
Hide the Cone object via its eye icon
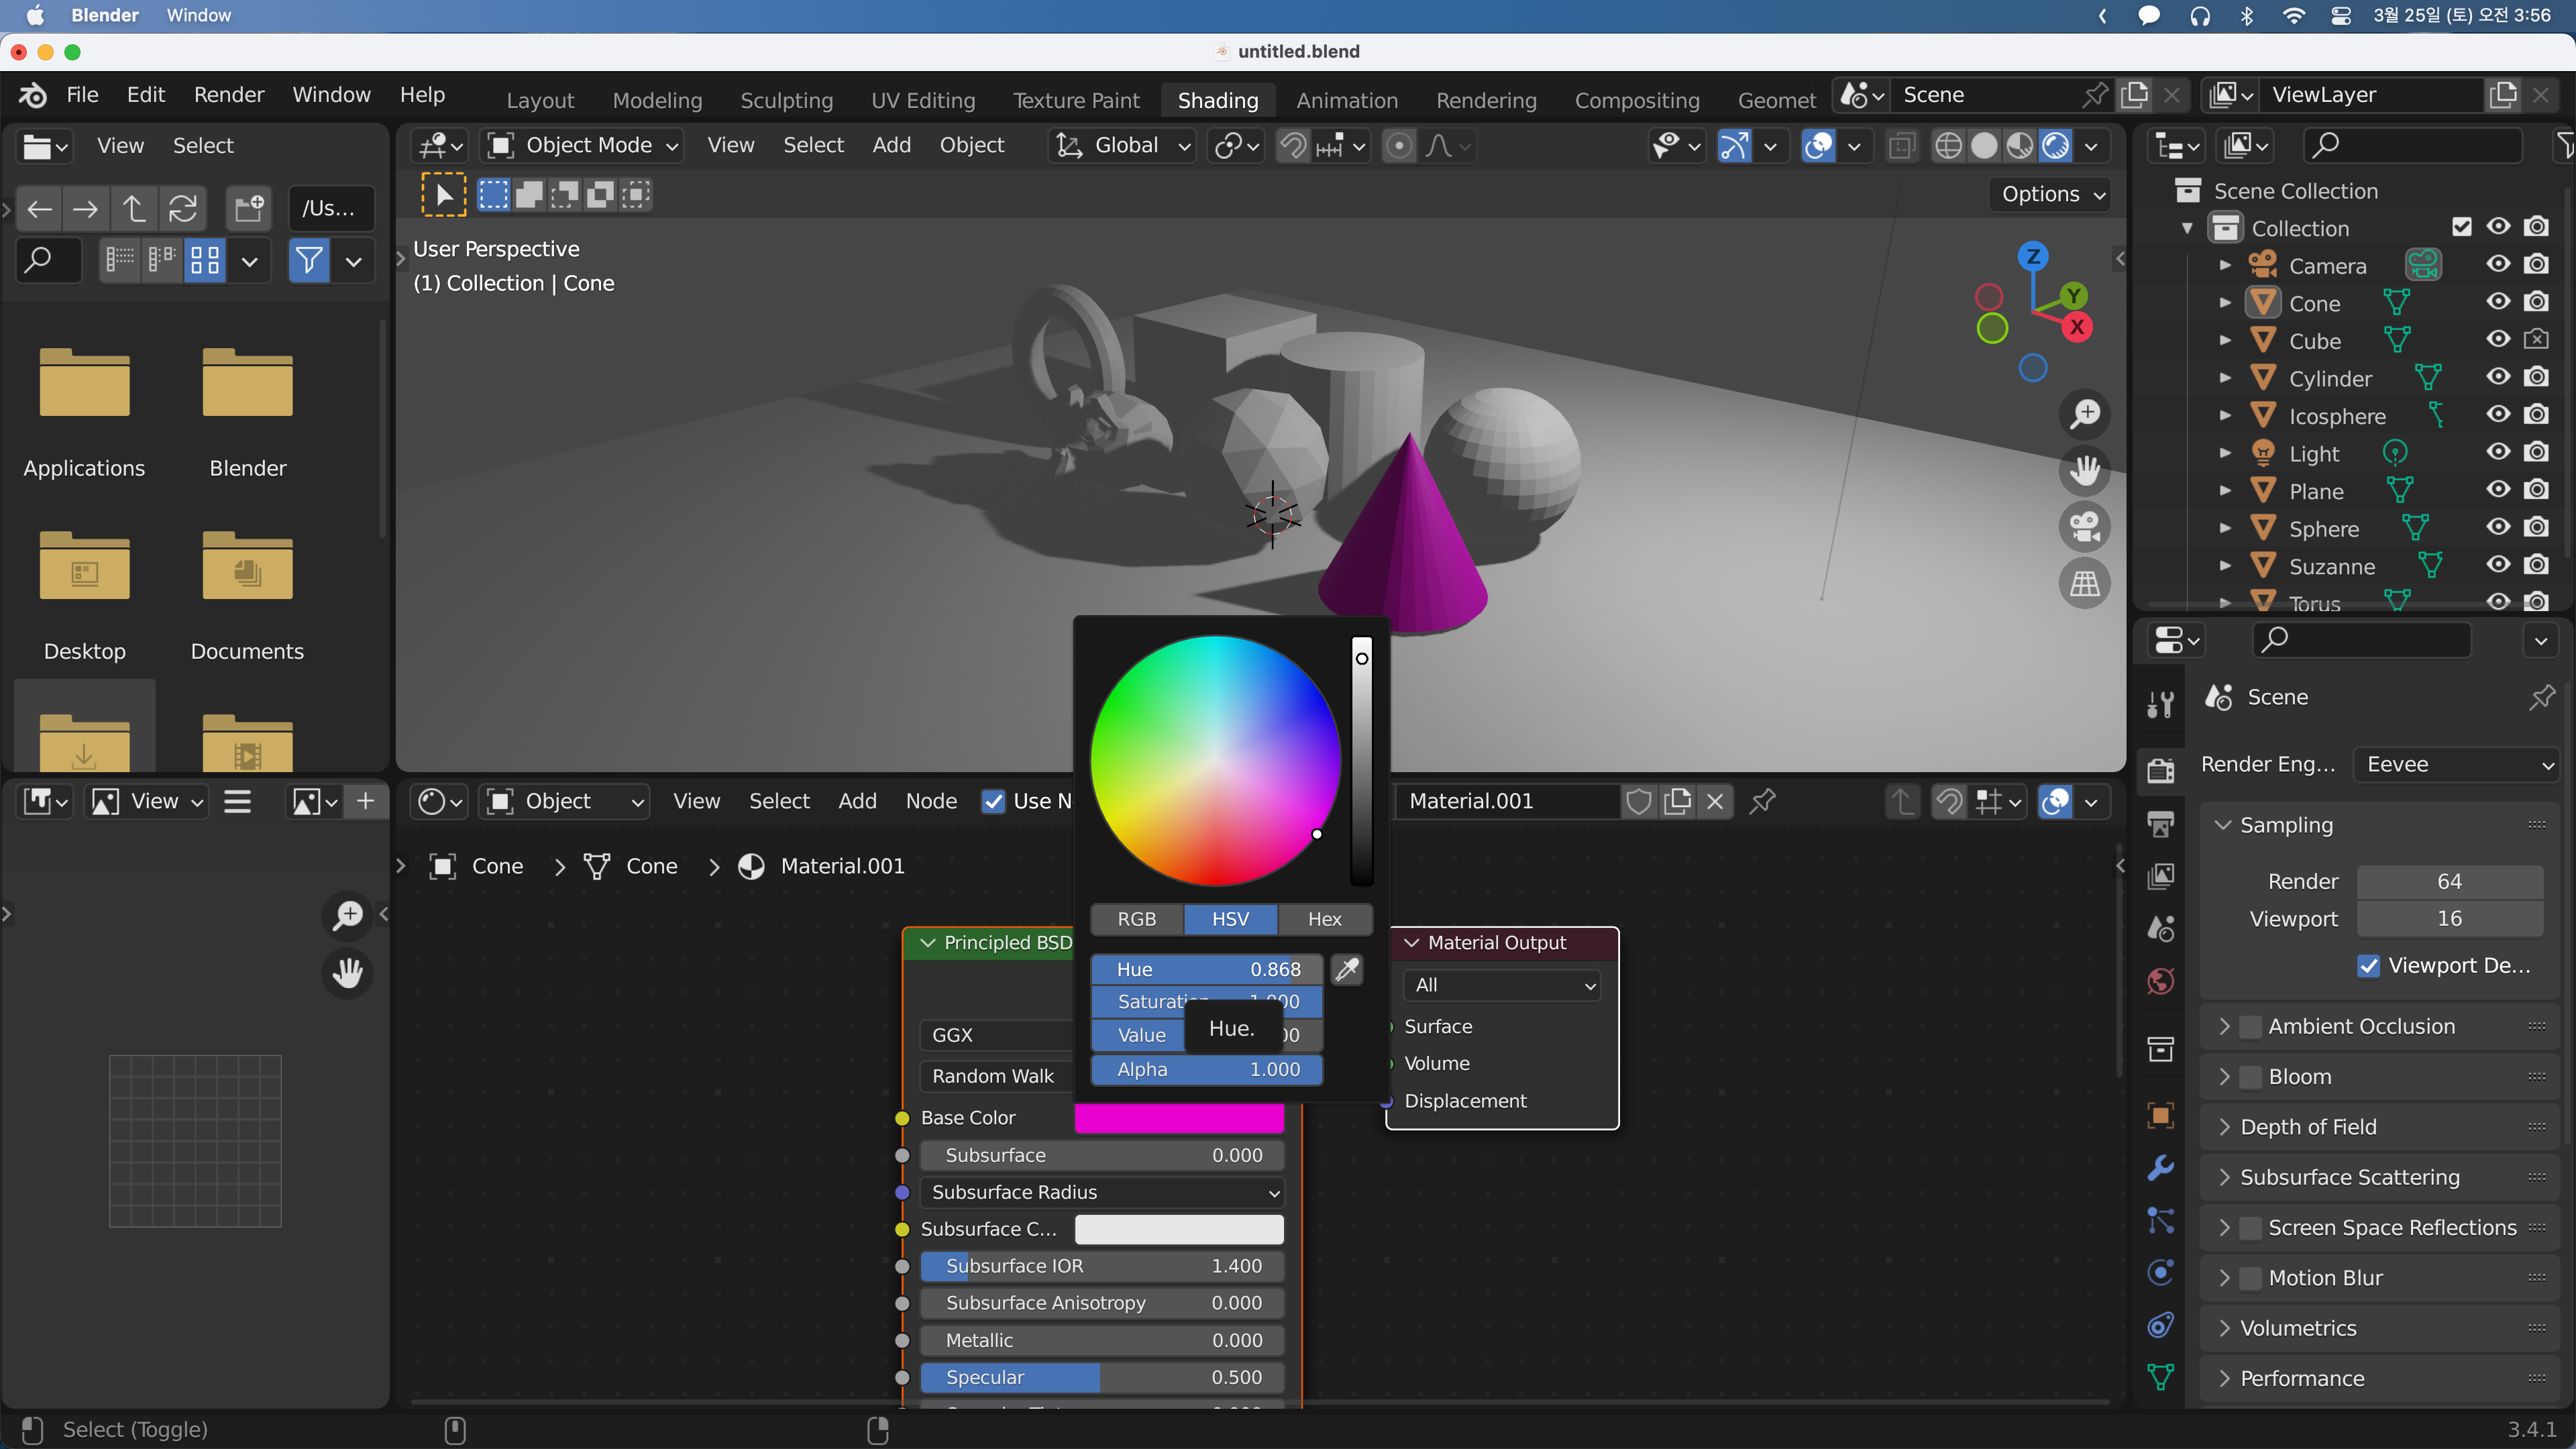[x=2499, y=302]
